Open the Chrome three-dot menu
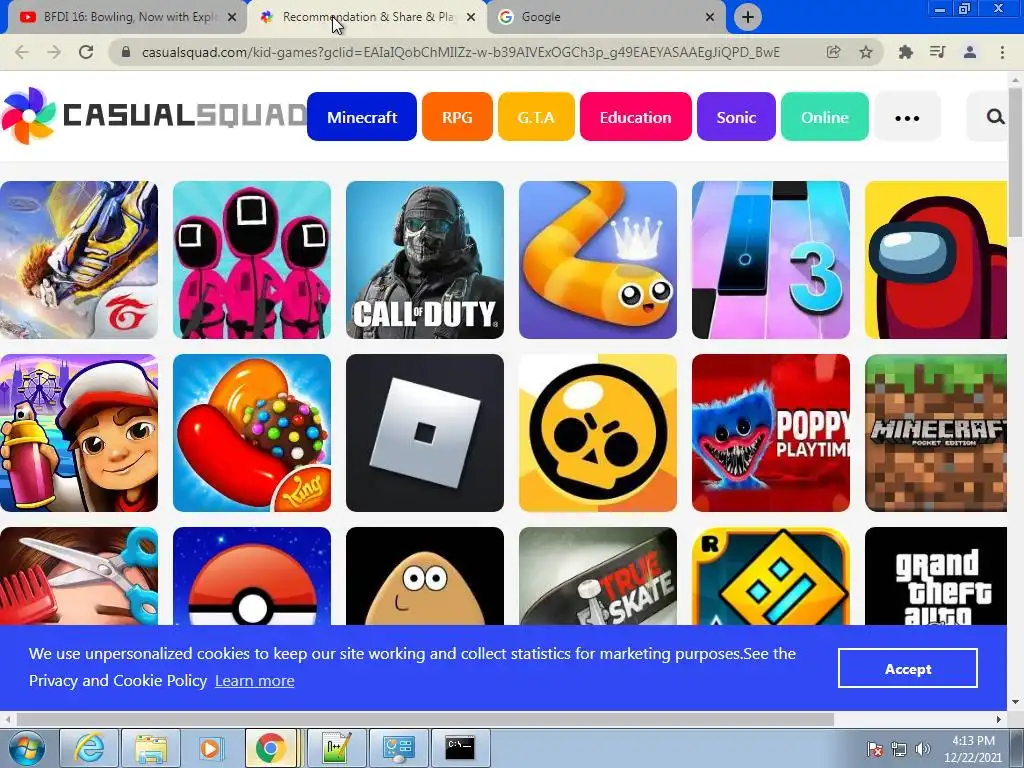The height and width of the screenshot is (768, 1024). pyautogui.click(x=1002, y=52)
